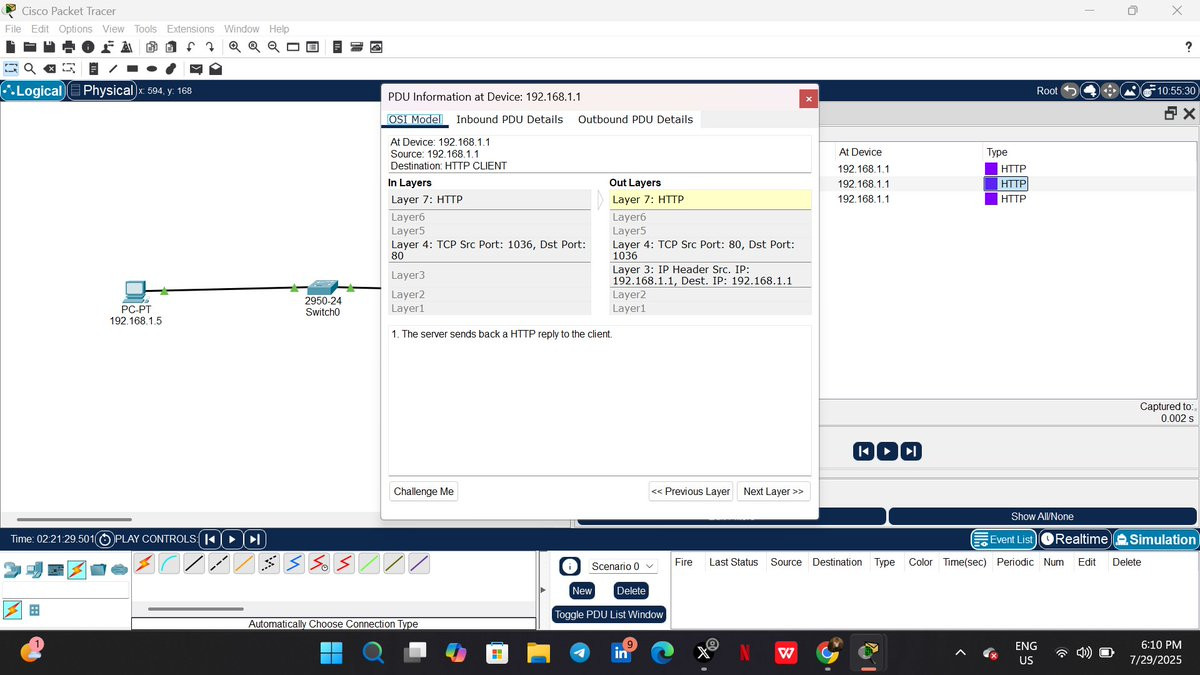Screen dimensions: 1200x675
Task: Click the Set Tiled Background icon
Action: point(1130,90)
